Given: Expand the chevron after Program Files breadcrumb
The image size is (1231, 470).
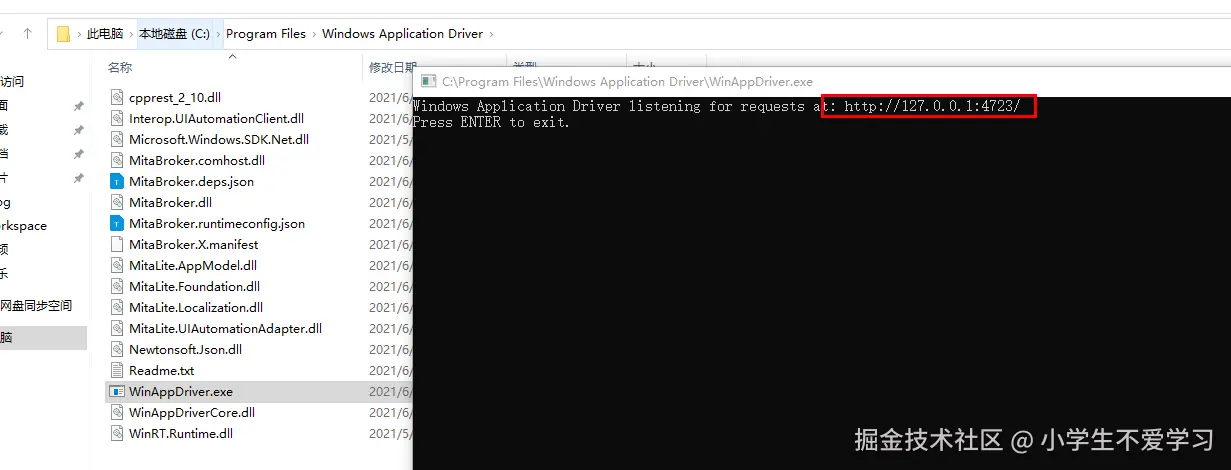Looking at the screenshot, I should tap(314, 34).
